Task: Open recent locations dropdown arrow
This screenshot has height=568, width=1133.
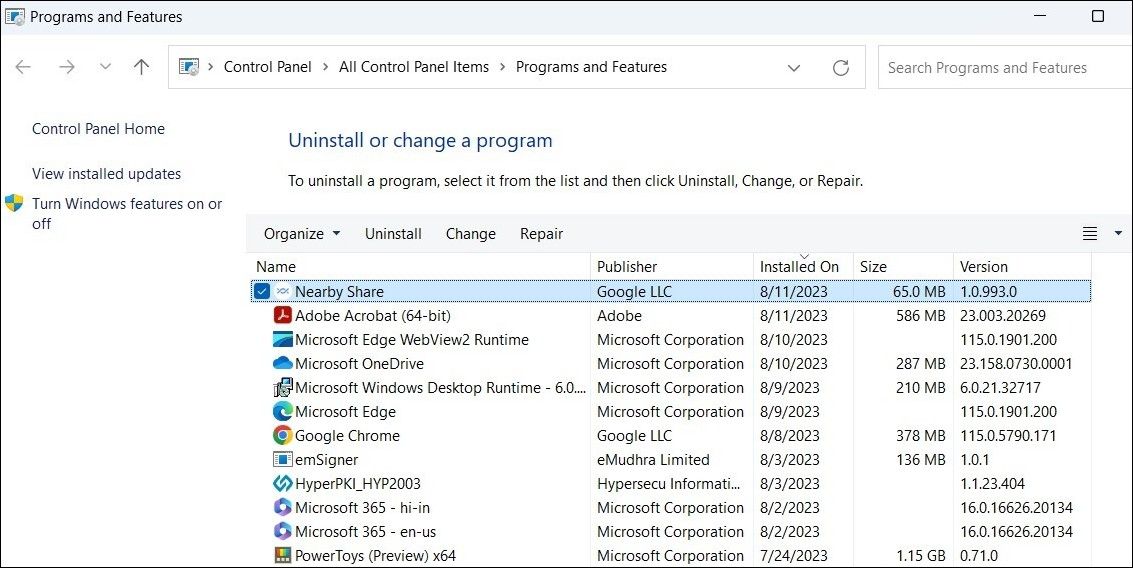Action: (x=105, y=68)
